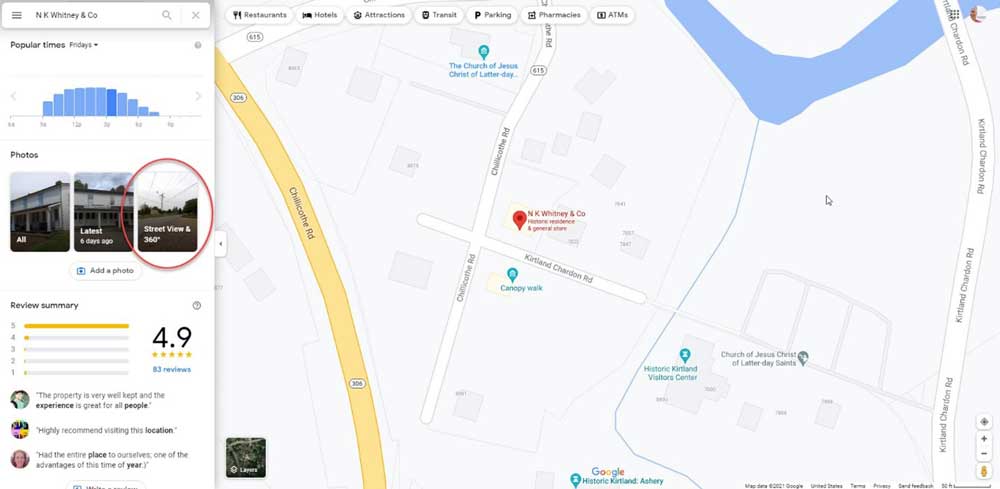Open Street View & 360° thumbnail

click(167, 212)
